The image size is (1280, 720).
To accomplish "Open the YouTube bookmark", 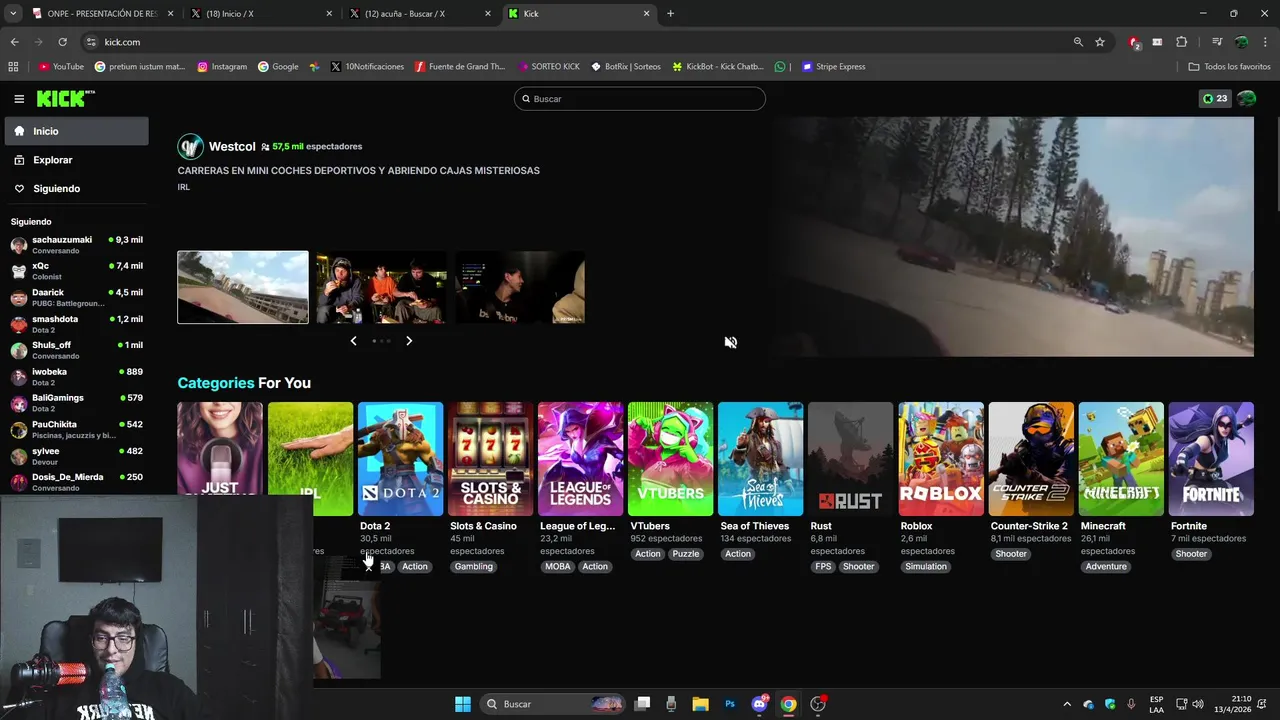I will point(61,67).
